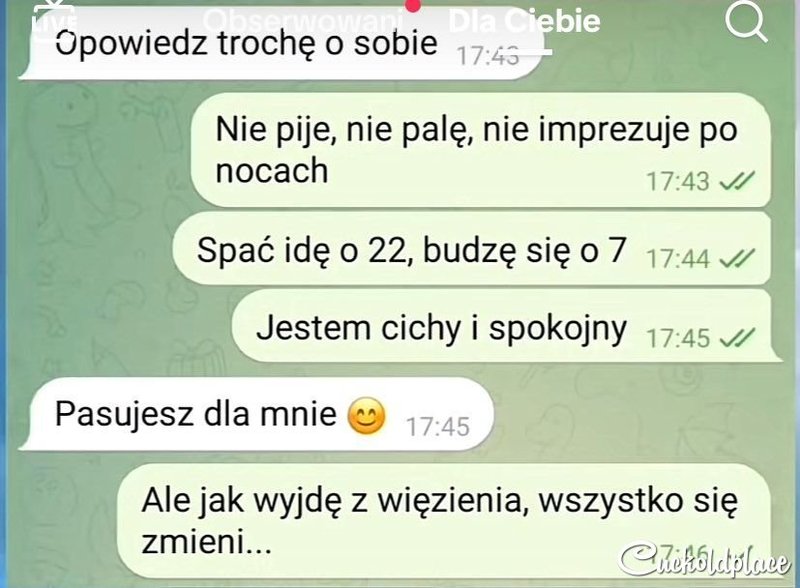Click the 17:43 timestamp of first incoming message
The height and width of the screenshot is (588, 800).
pyautogui.click(x=487, y=56)
